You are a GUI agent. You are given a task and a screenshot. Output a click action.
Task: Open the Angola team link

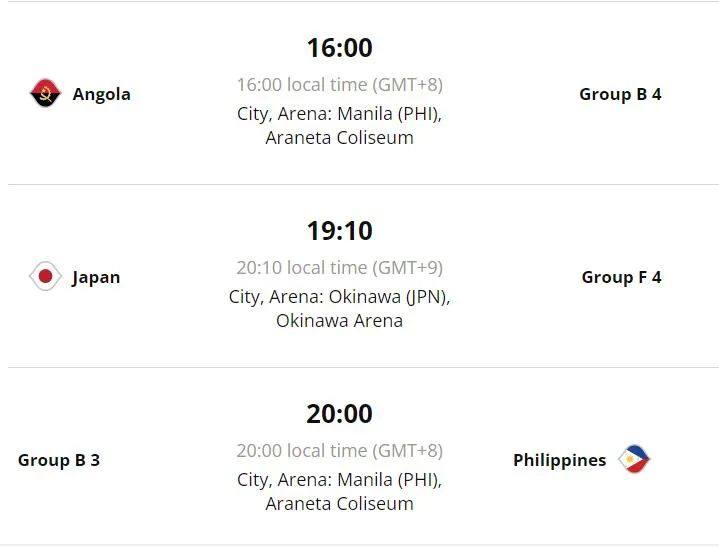point(101,94)
